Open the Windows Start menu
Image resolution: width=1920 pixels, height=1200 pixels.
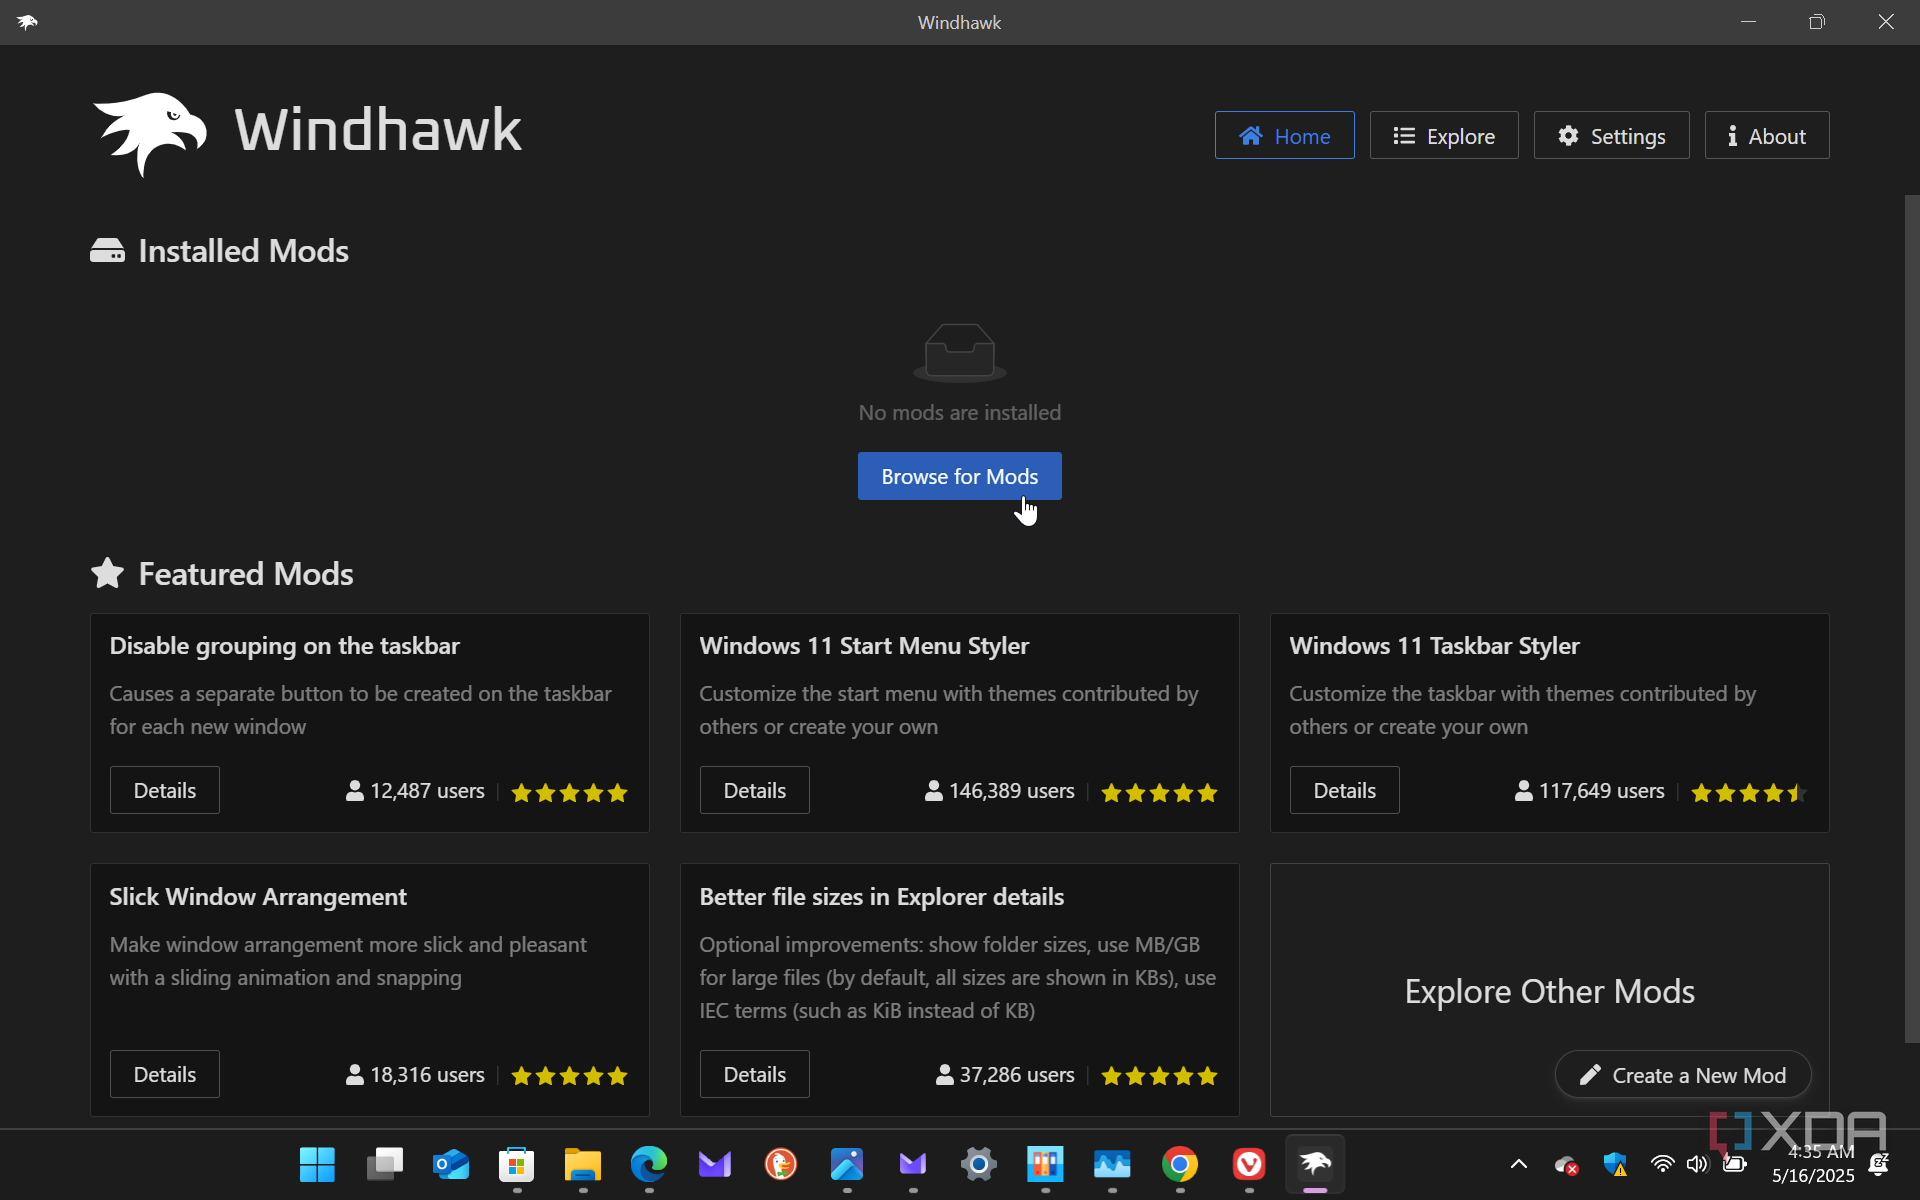point(317,1164)
